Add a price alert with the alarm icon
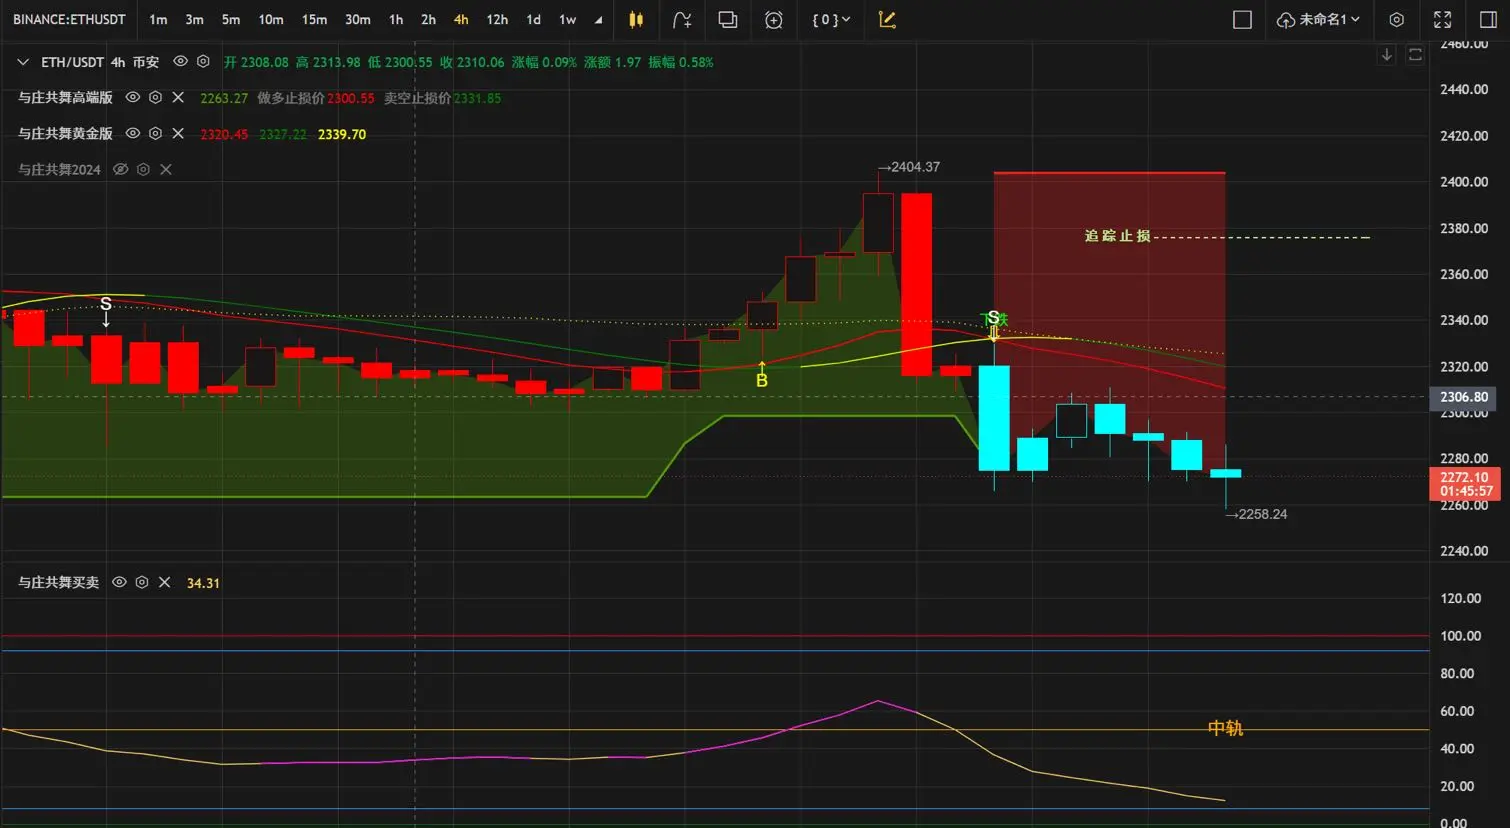The image size is (1510, 828). coord(774,20)
